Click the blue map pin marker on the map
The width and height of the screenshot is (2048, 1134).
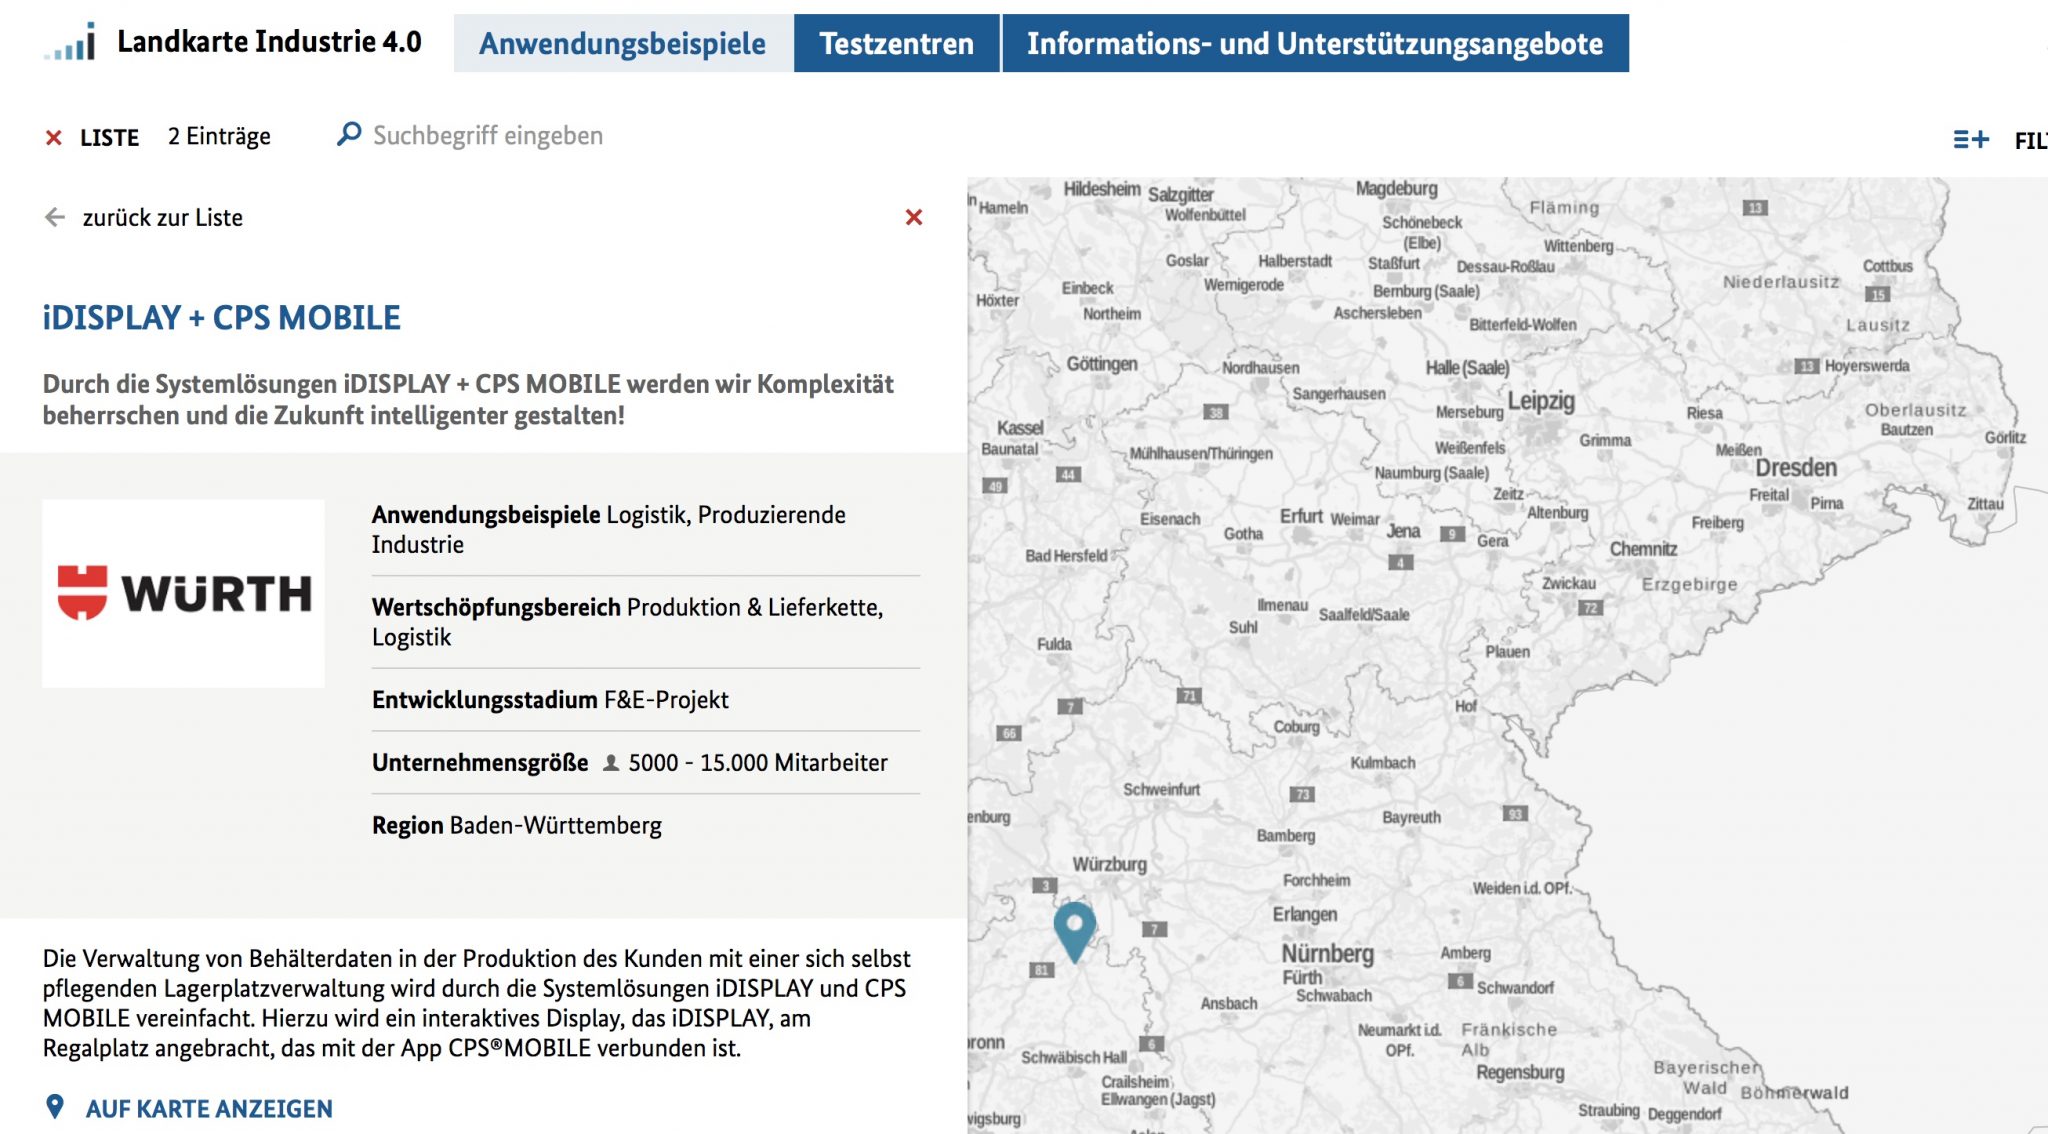(x=1075, y=931)
